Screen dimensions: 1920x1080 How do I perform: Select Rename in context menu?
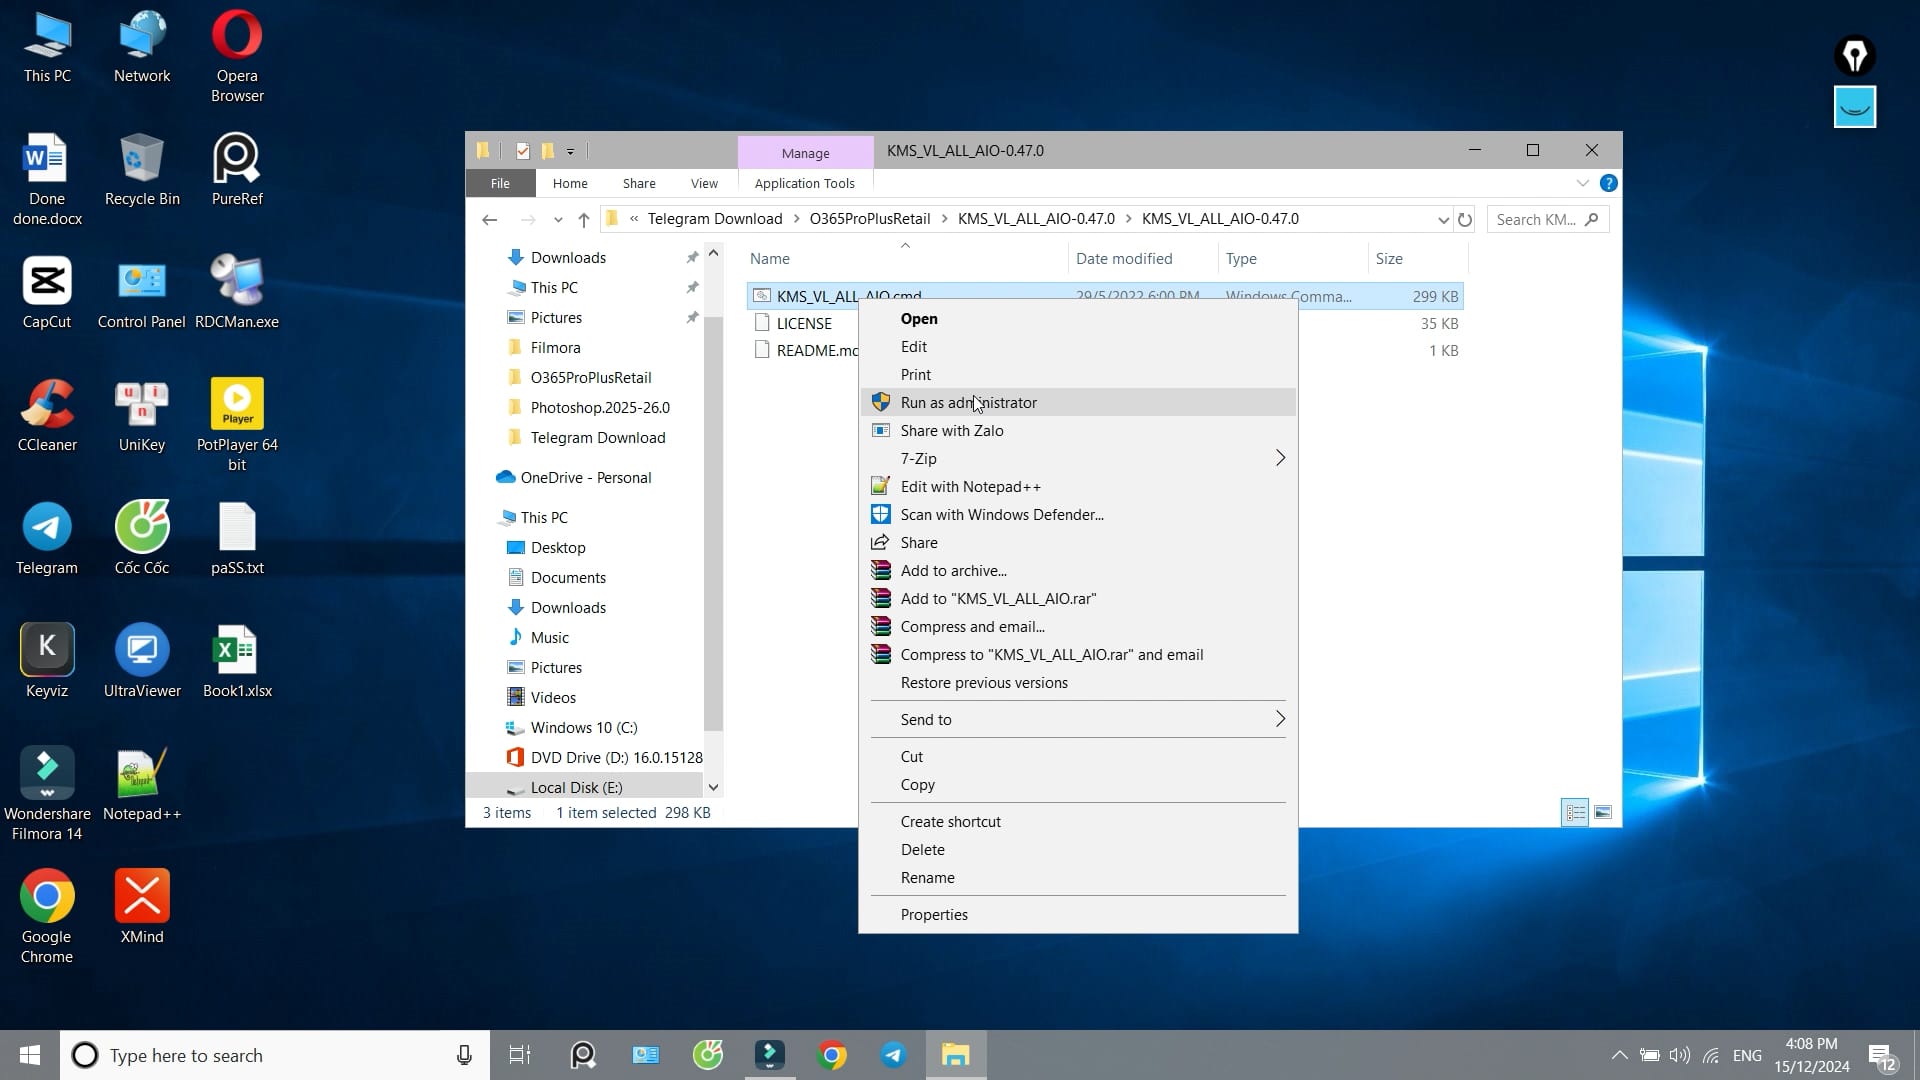point(1078,877)
